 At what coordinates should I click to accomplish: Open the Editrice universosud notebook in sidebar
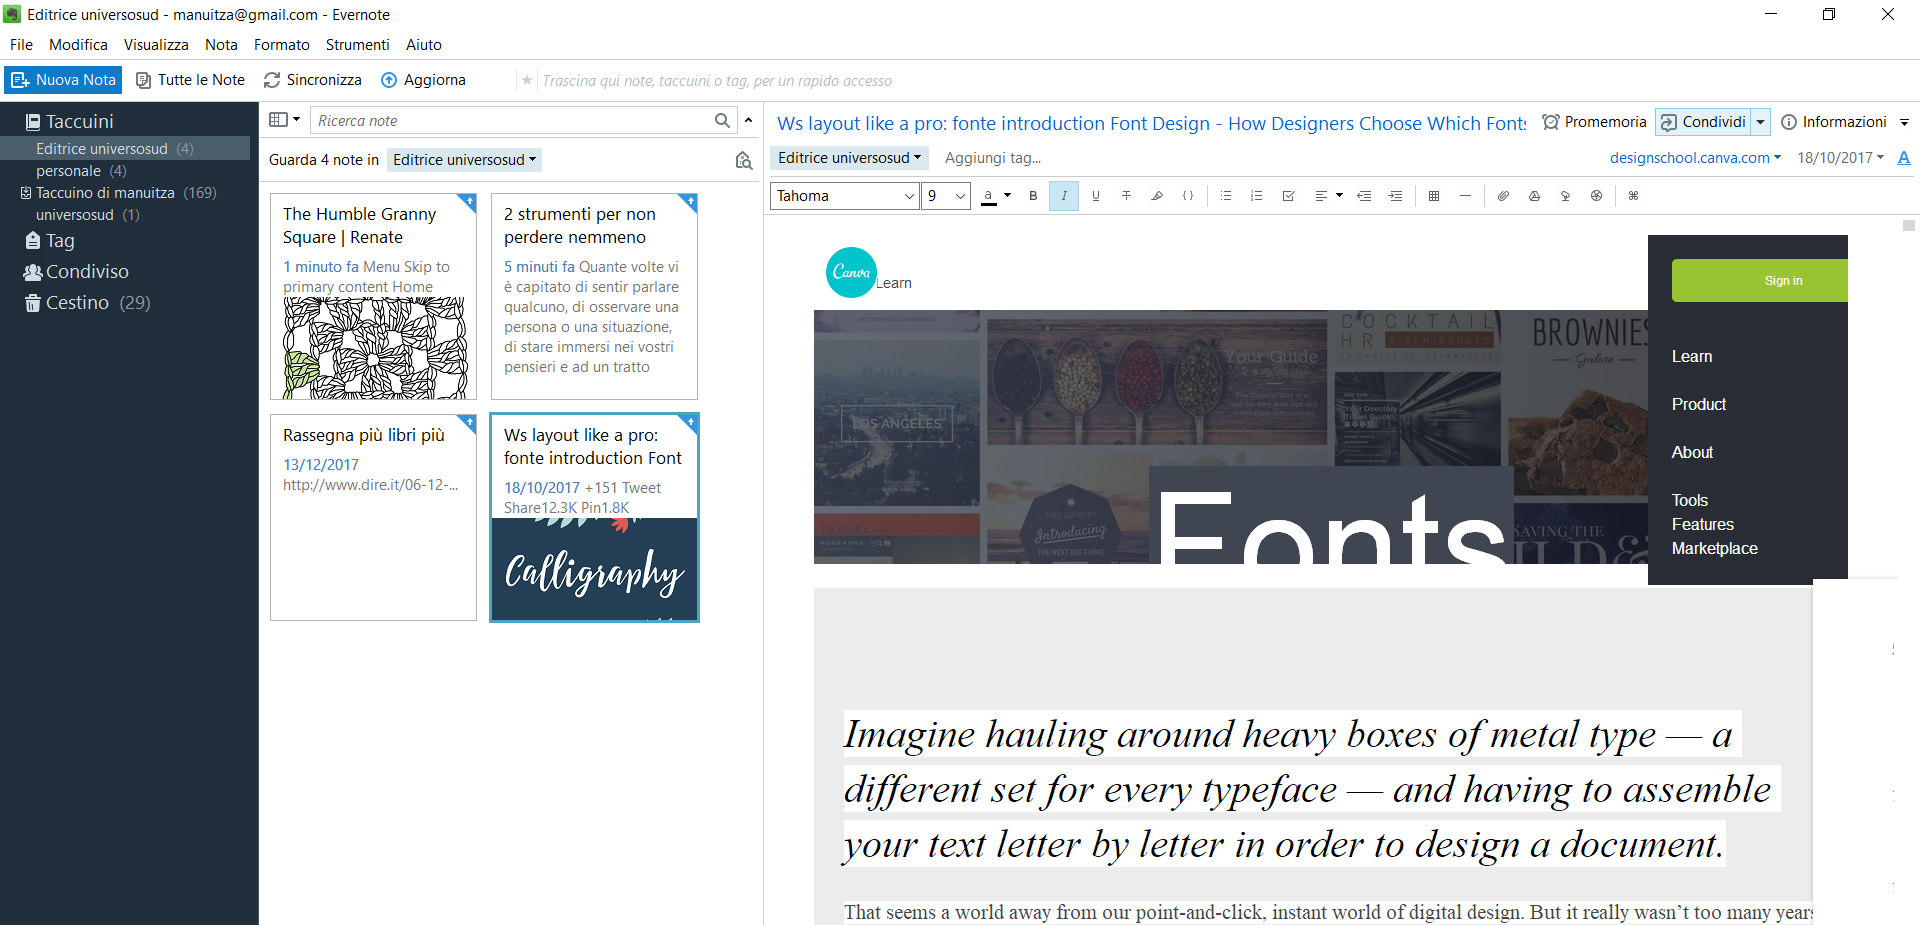pyautogui.click(x=125, y=148)
